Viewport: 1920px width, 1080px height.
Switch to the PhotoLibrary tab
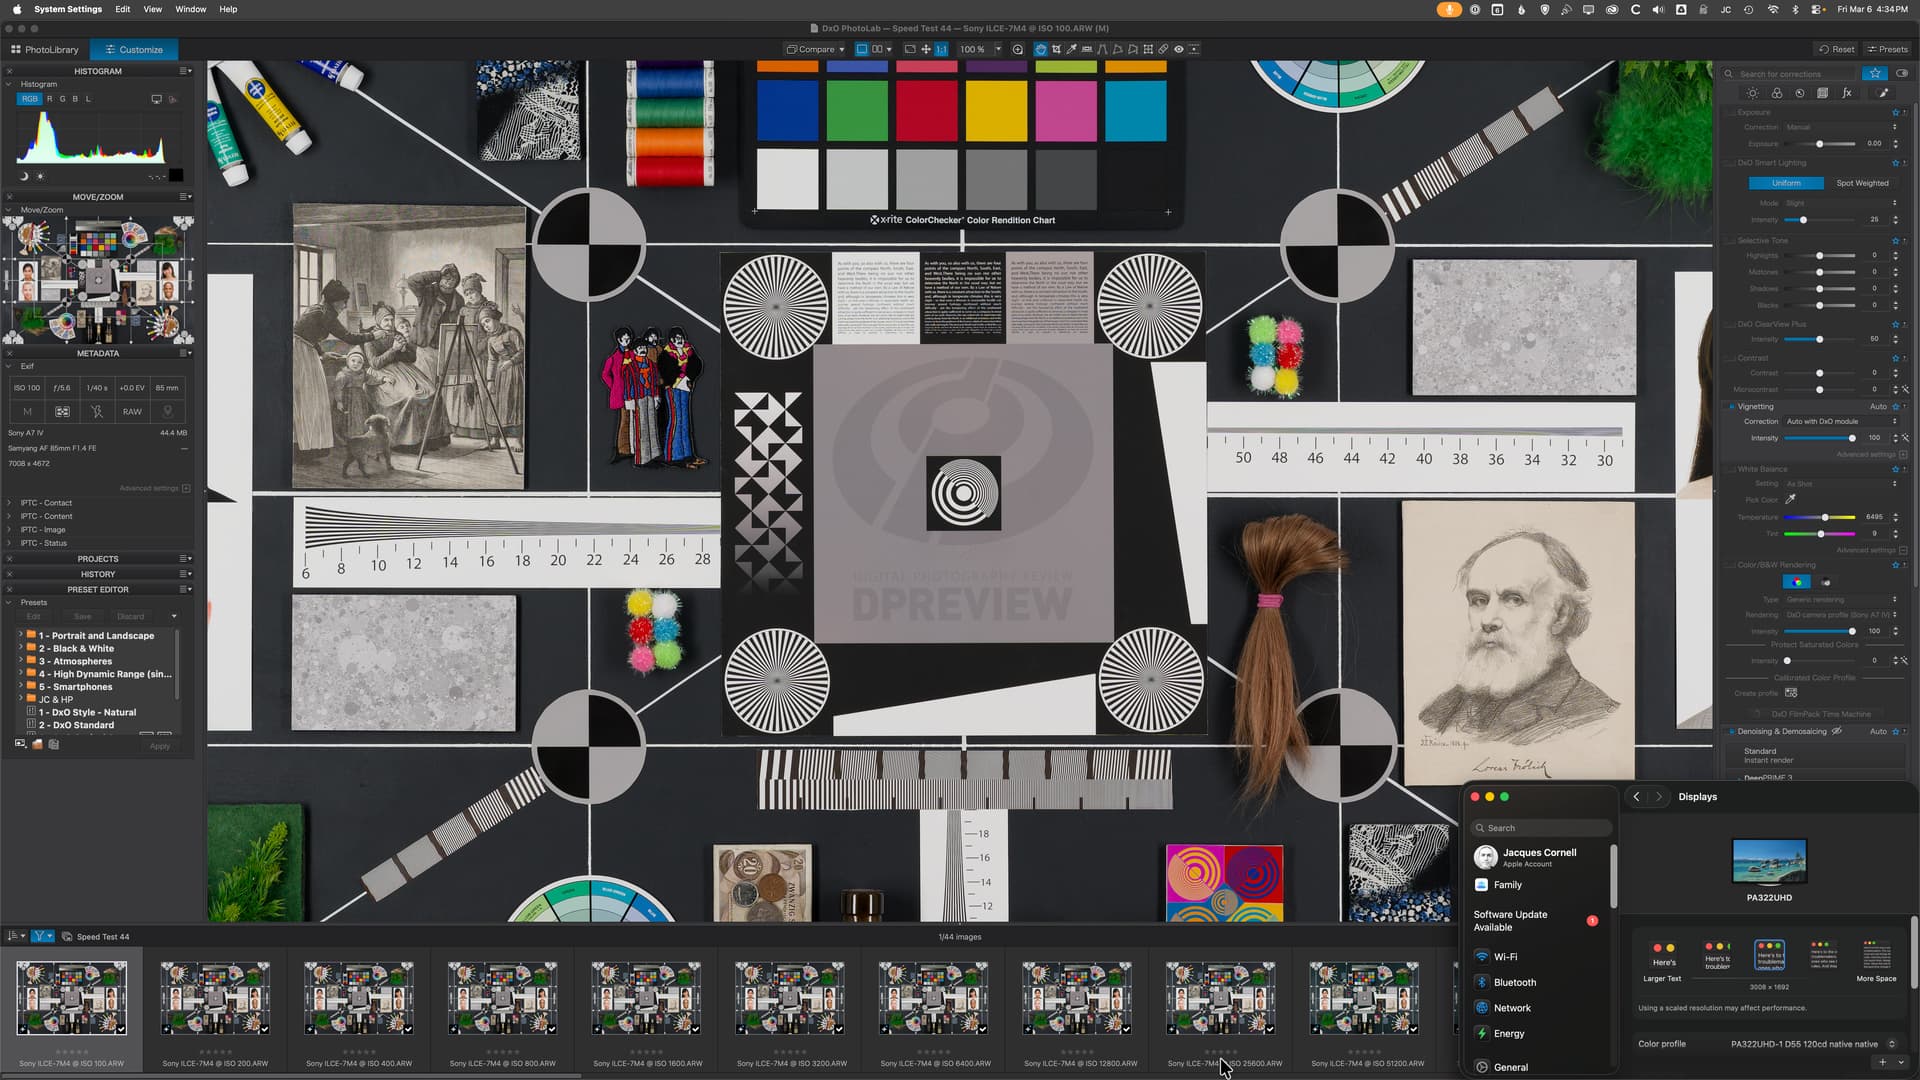45,49
